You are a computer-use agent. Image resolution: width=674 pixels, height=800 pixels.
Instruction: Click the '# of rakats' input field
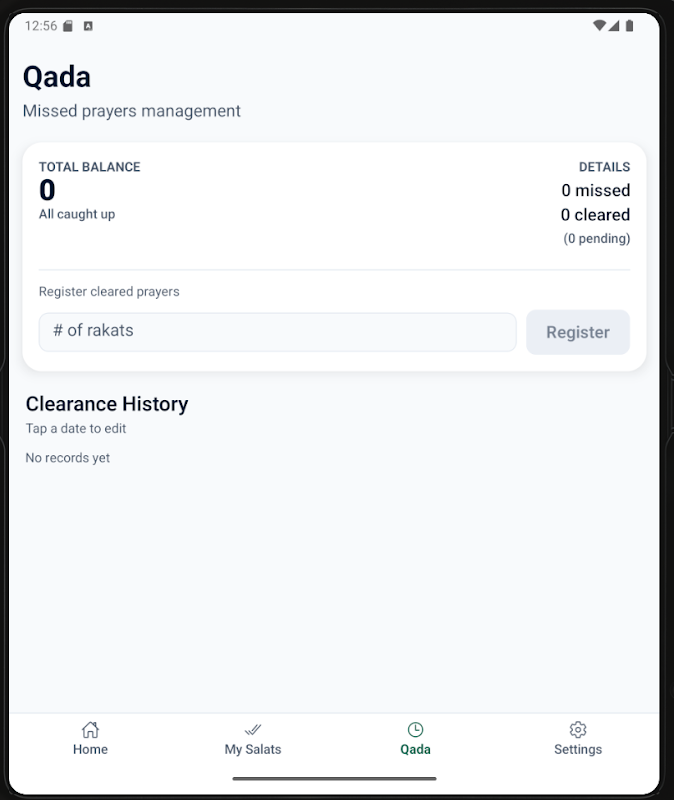click(277, 331)
